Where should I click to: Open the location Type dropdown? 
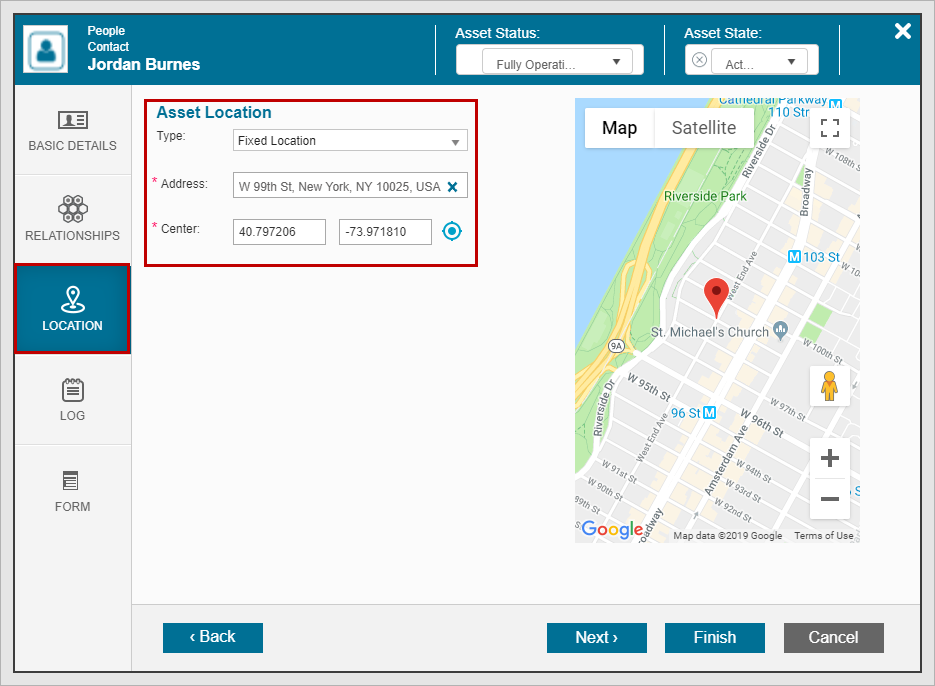(x=350, y=141)
